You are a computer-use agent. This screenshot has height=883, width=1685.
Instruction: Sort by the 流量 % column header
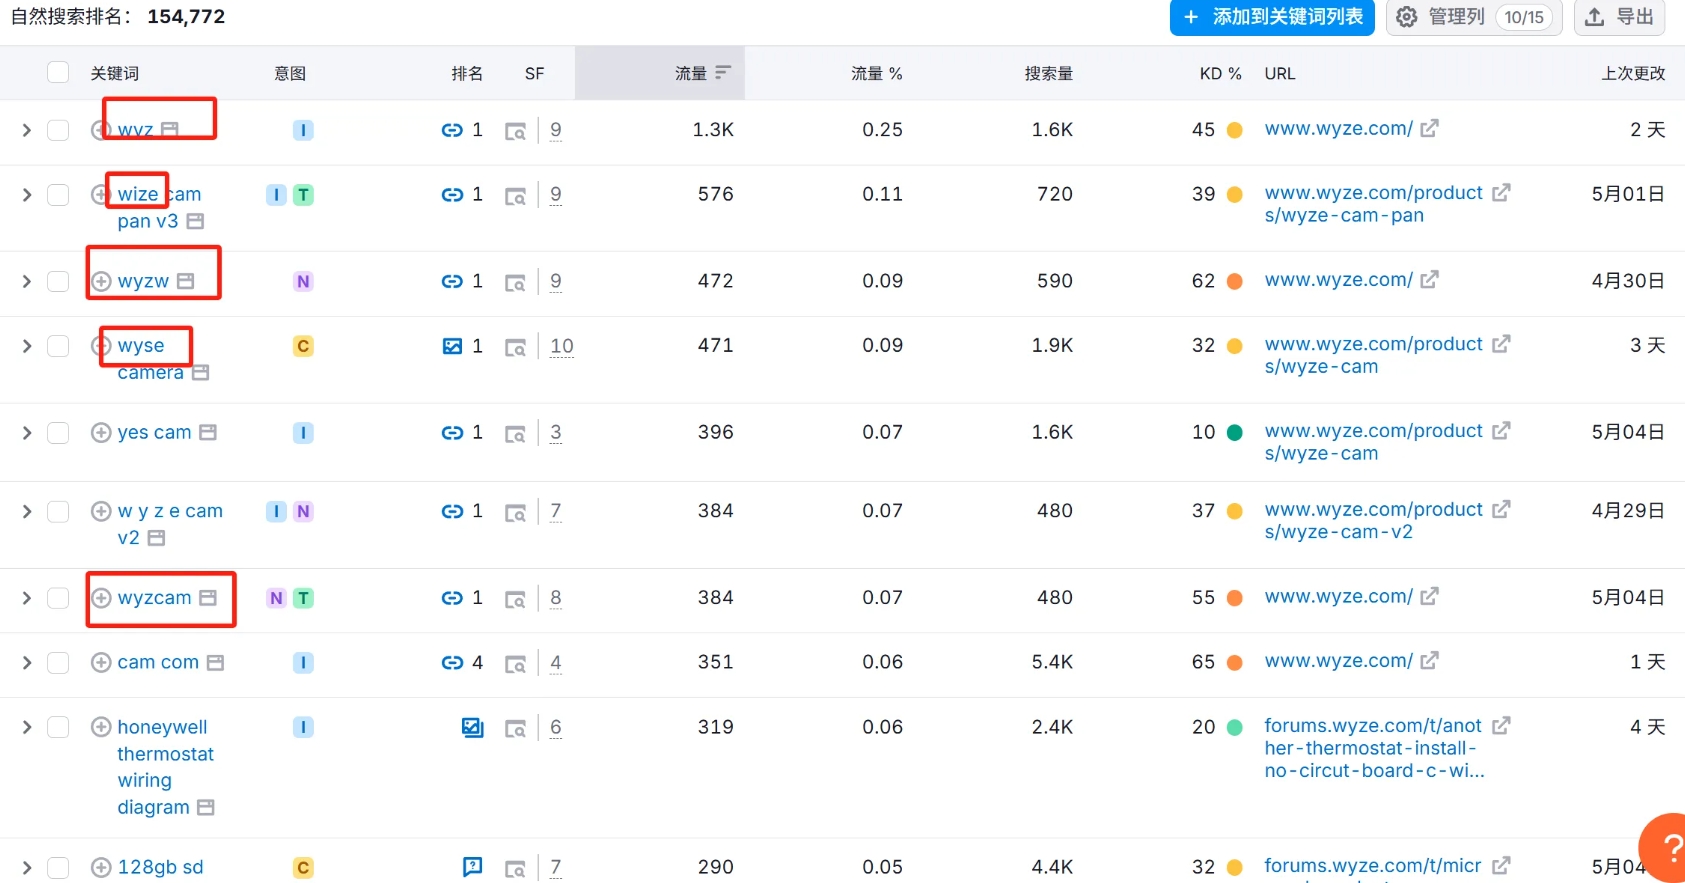[x=876, y=73]
